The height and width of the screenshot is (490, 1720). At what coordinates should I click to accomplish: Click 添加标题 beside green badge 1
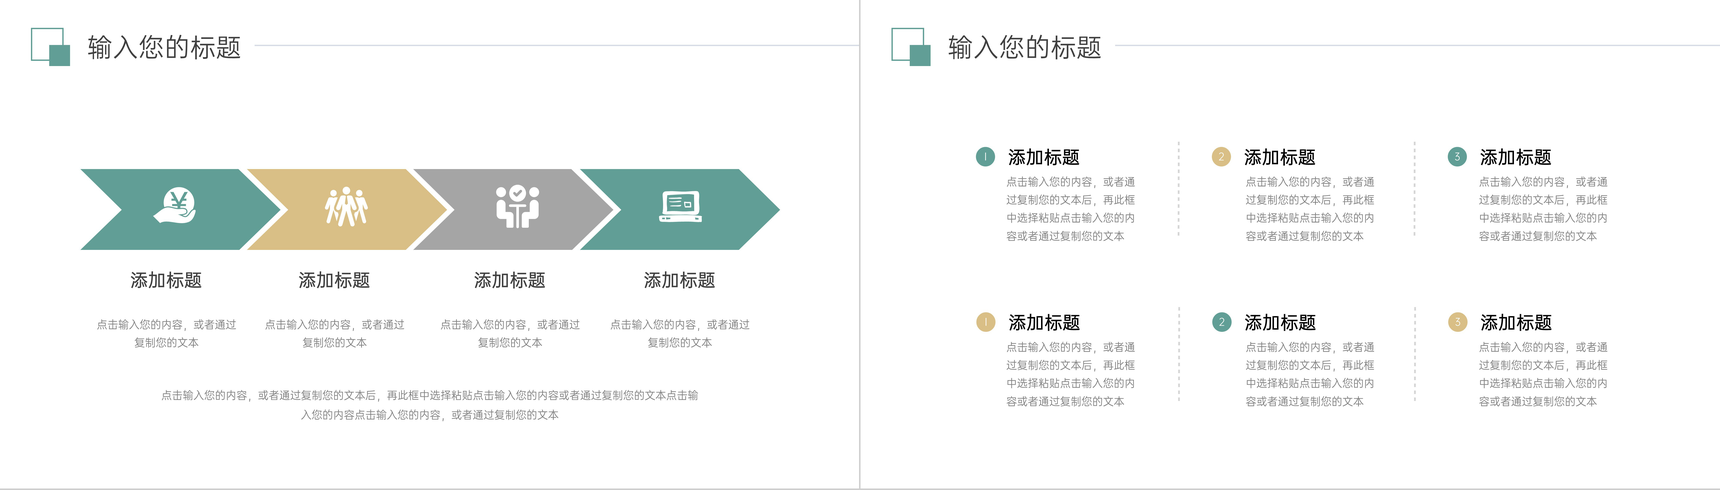(x=1044, y=157)
